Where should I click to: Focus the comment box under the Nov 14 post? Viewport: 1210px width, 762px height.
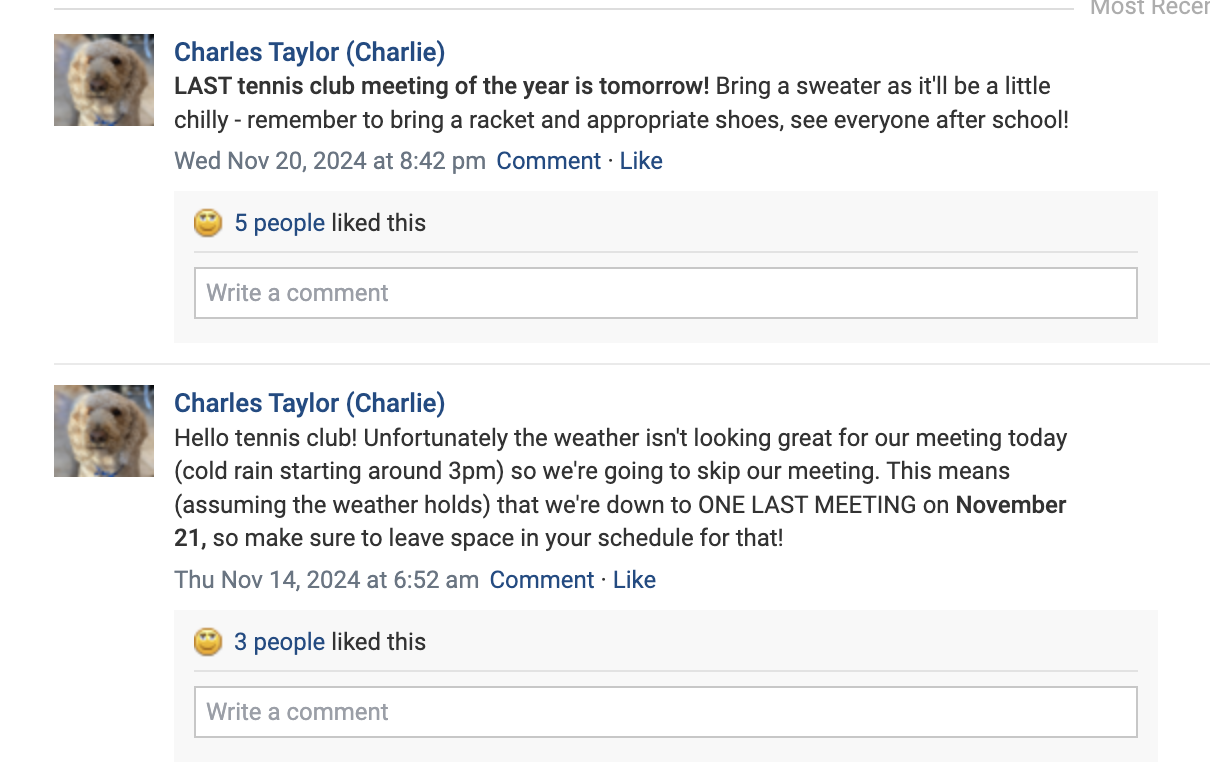(665, 712)
